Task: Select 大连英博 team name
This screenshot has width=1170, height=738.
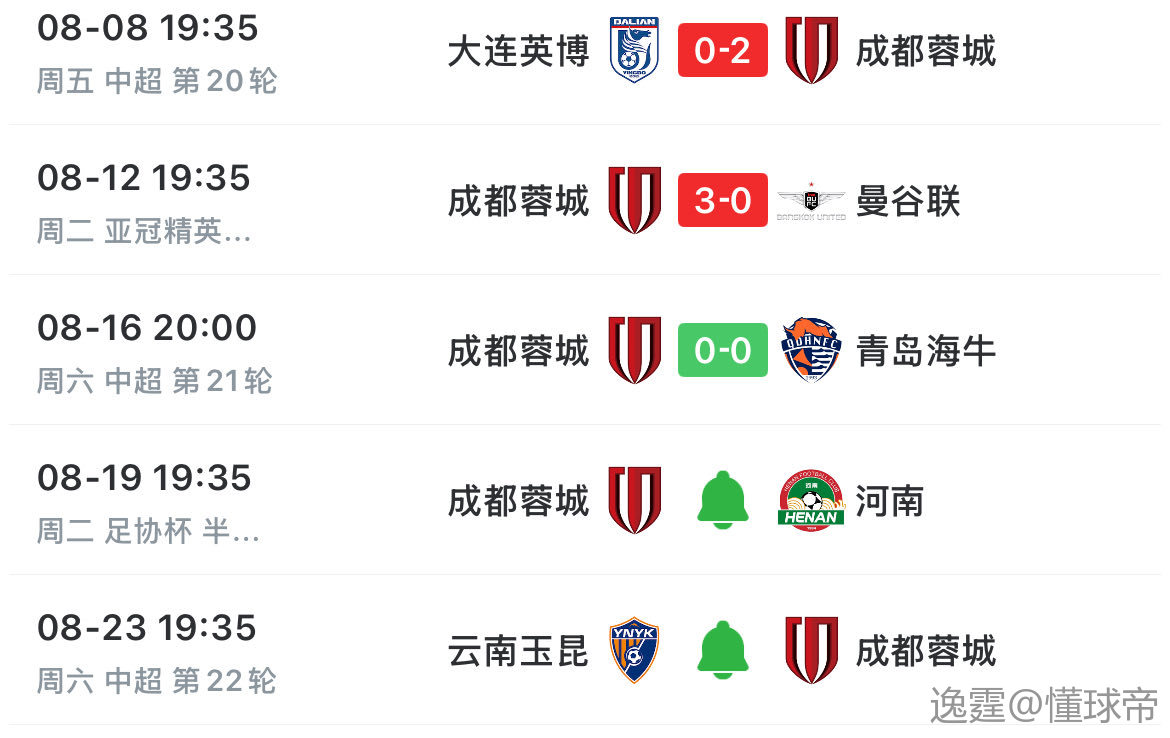Action: [519, 51]
